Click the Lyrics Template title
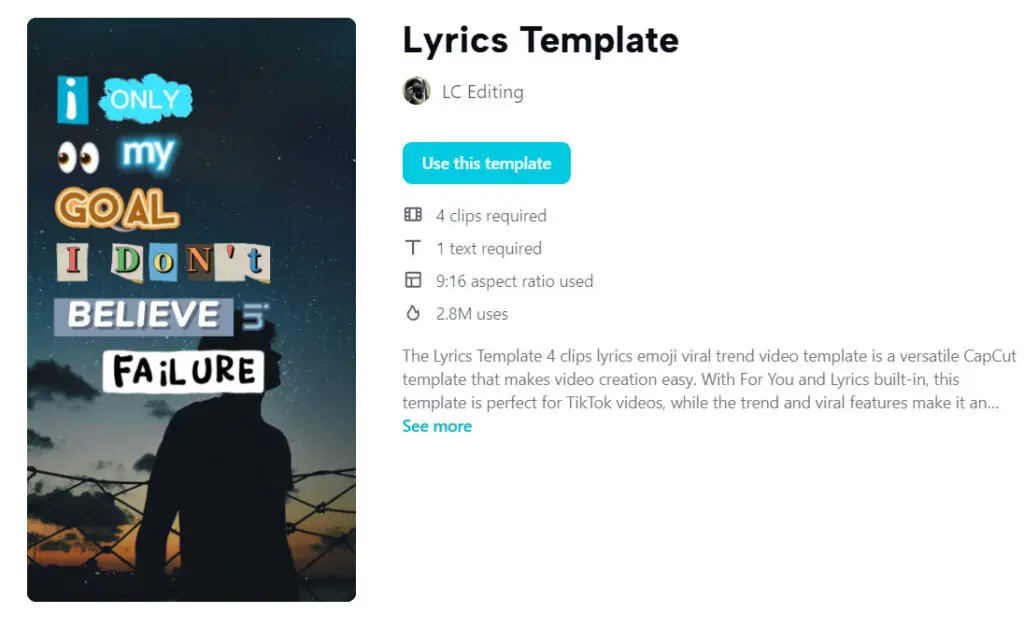 coord(540,41)
